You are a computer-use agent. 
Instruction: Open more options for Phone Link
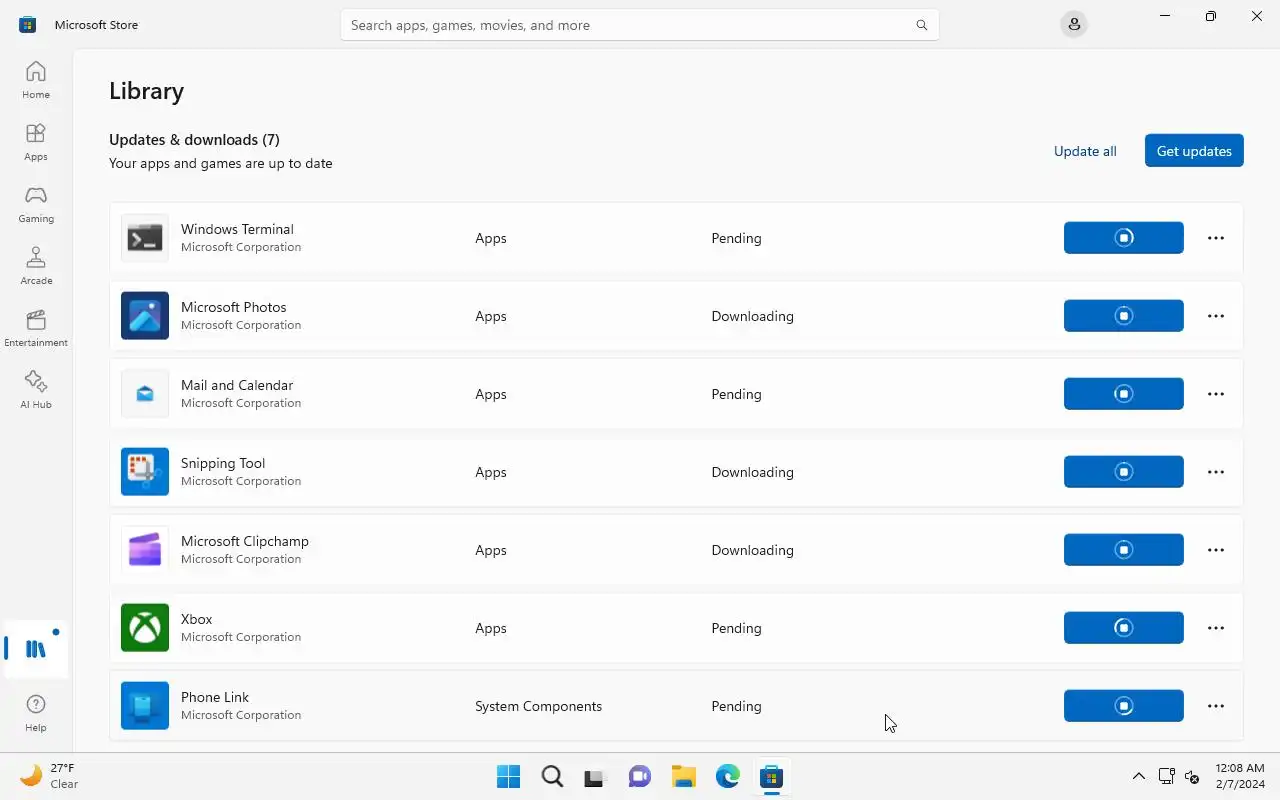[x=1216, y=706]
